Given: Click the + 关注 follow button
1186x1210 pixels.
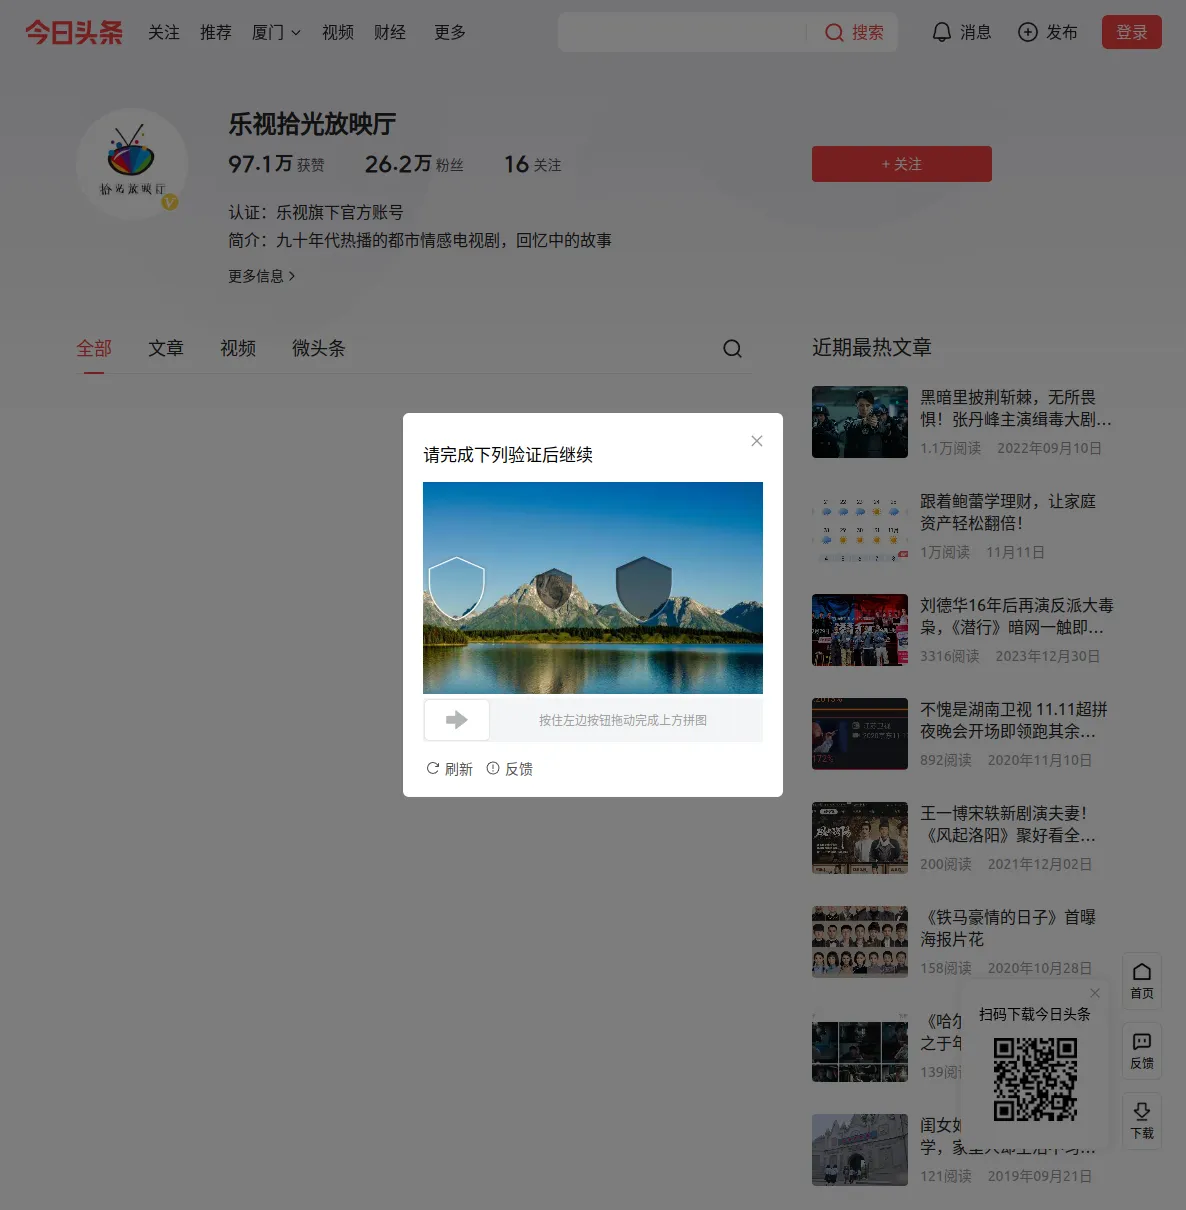Looking at the screenshot, I should click(902, 164).
